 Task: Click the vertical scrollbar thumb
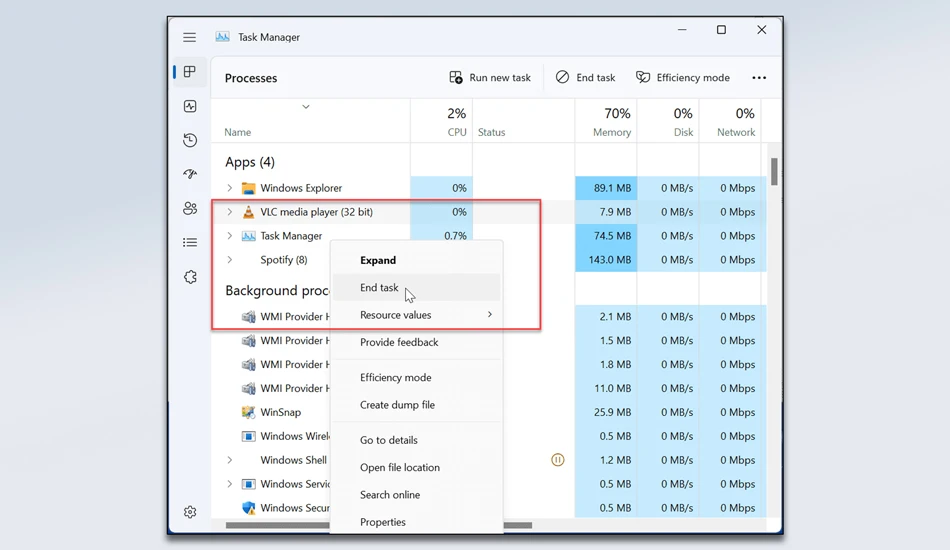[774, 171]
